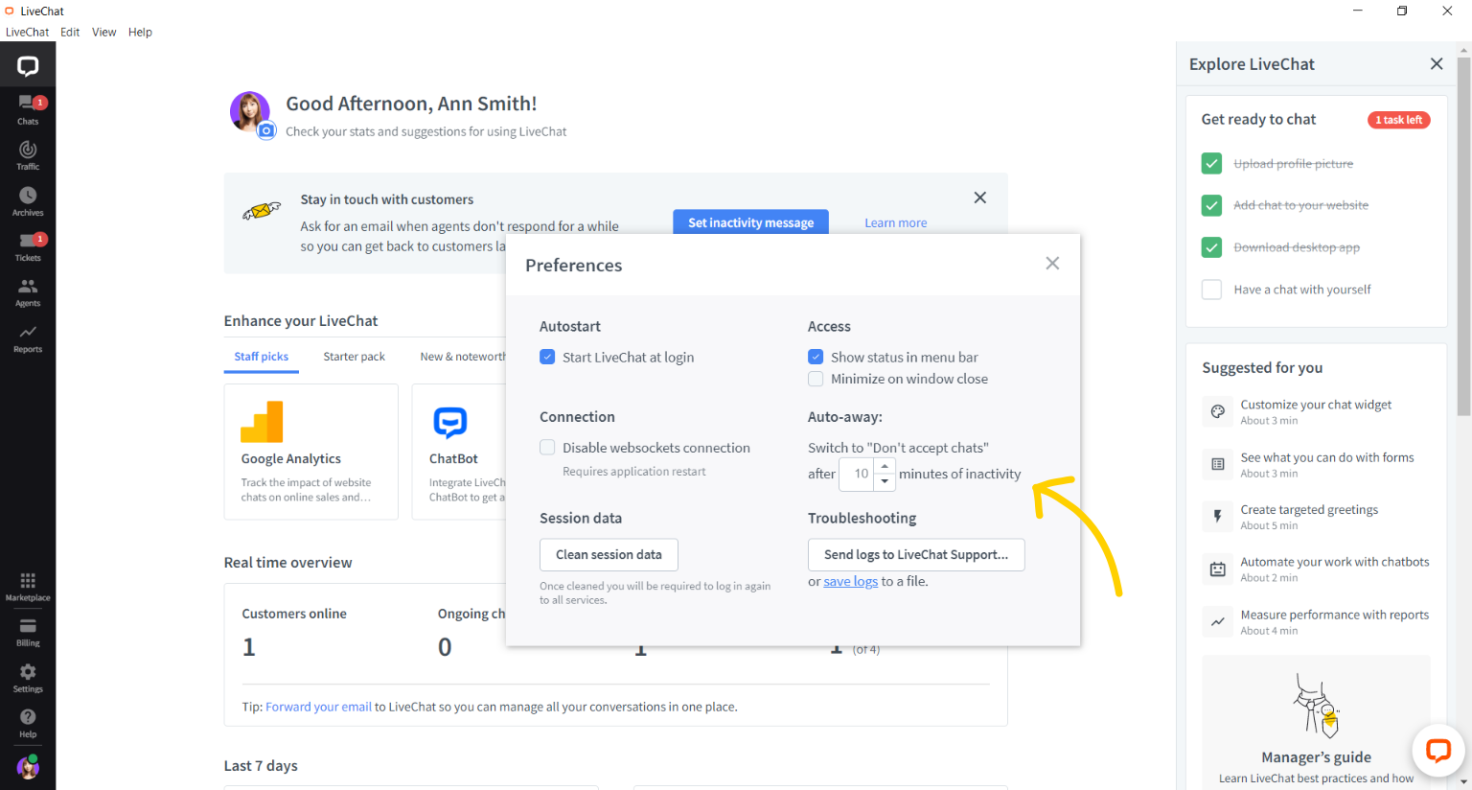This screenshot has height=790, width=1472.
Task: Open the Manager's guide illustration card
Action: tap(1316, 720)
